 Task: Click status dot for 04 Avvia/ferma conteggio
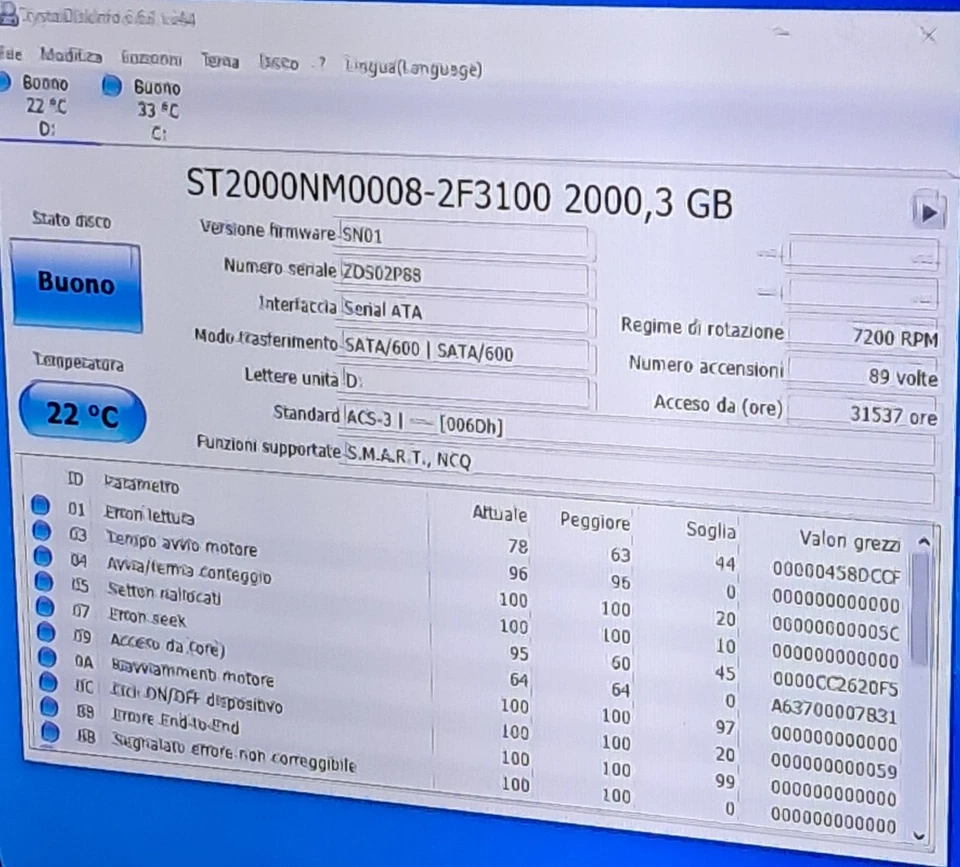43,555
